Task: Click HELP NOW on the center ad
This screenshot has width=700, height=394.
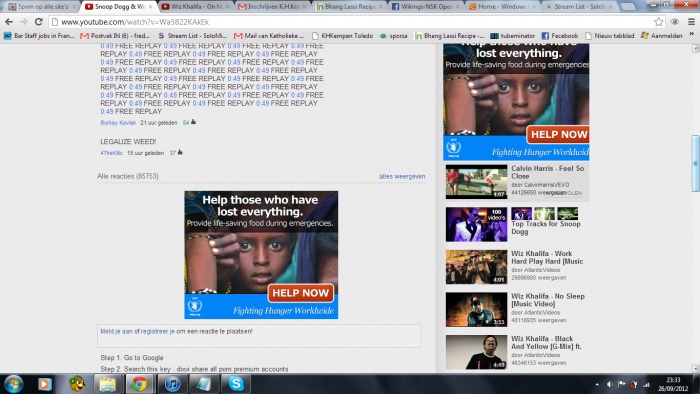Action: (x=300, y=293)
